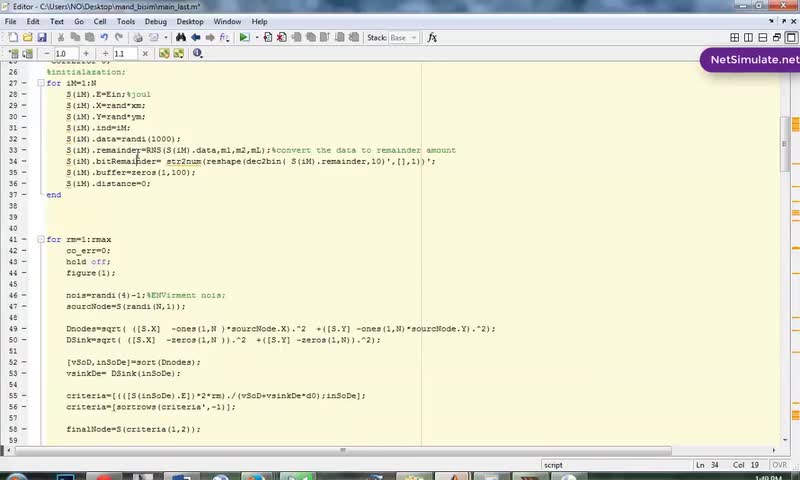Viewport: 800px width, 480px height.
Task: Click the vertical scrollbar thumb
Action: [x=784, y=144]
